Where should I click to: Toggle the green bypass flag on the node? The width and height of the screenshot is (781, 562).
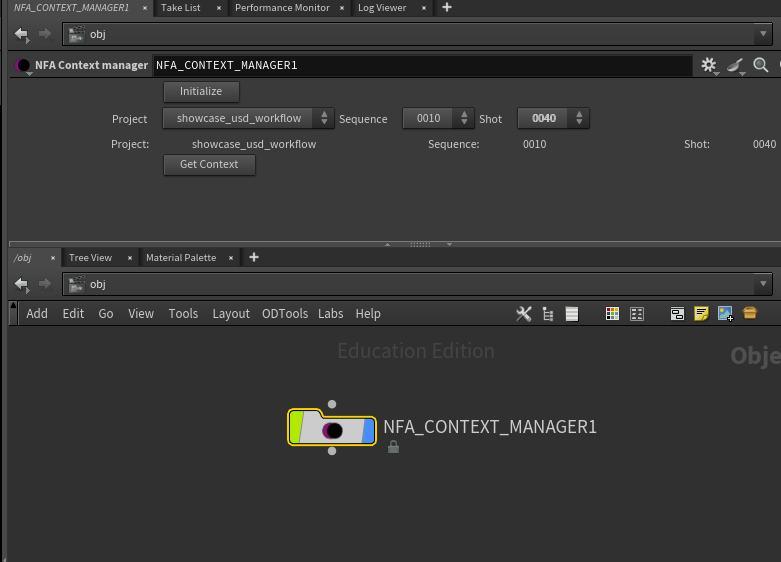click(x=295, y=426)
